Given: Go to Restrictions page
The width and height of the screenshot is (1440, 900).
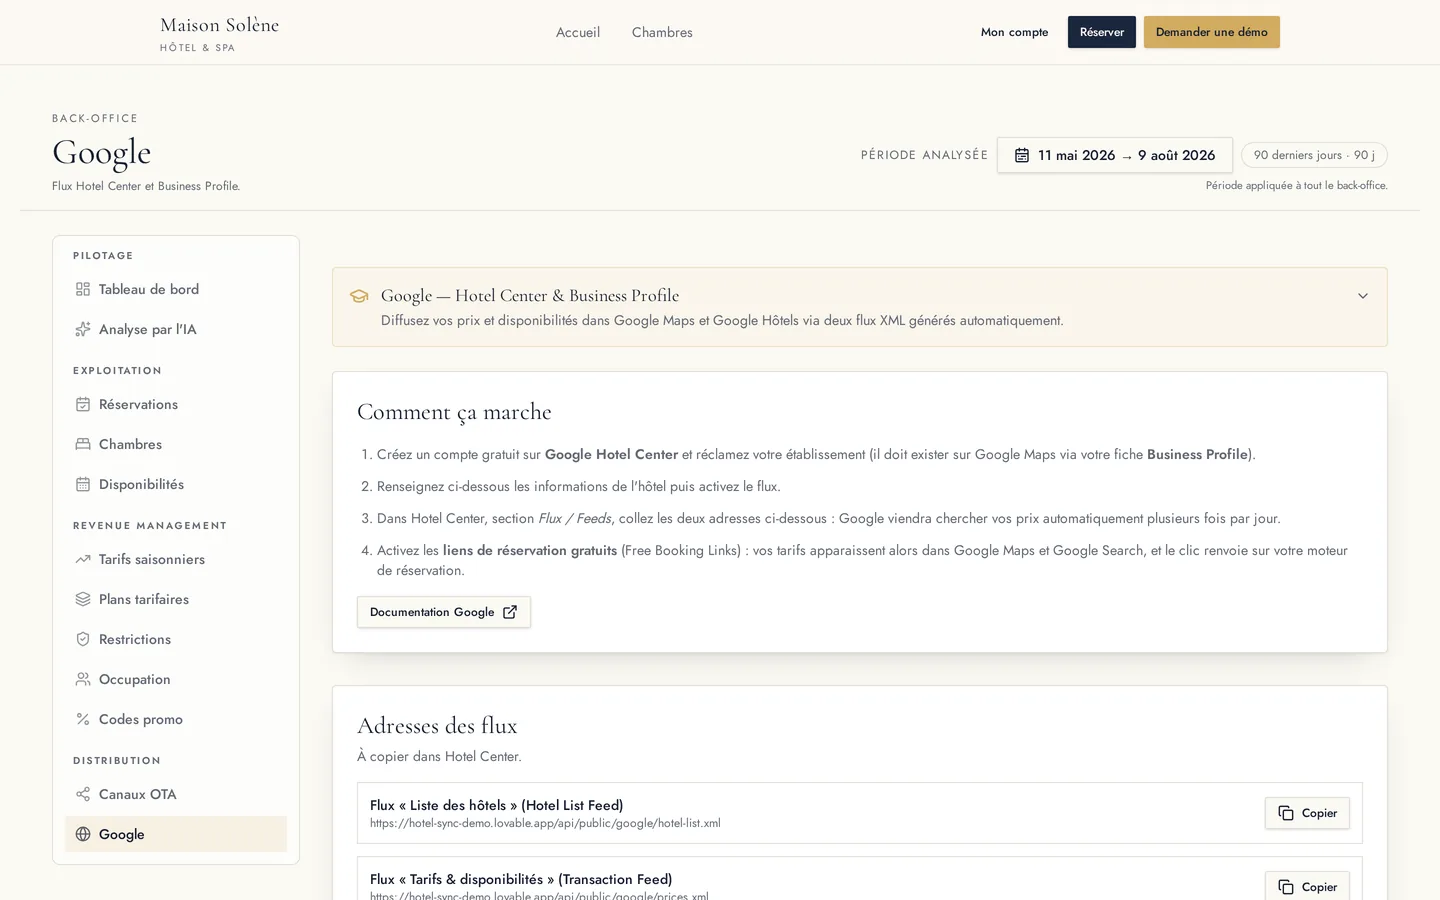Looking at the screenshot, I should pyautogui.click(x=176, y=639).
